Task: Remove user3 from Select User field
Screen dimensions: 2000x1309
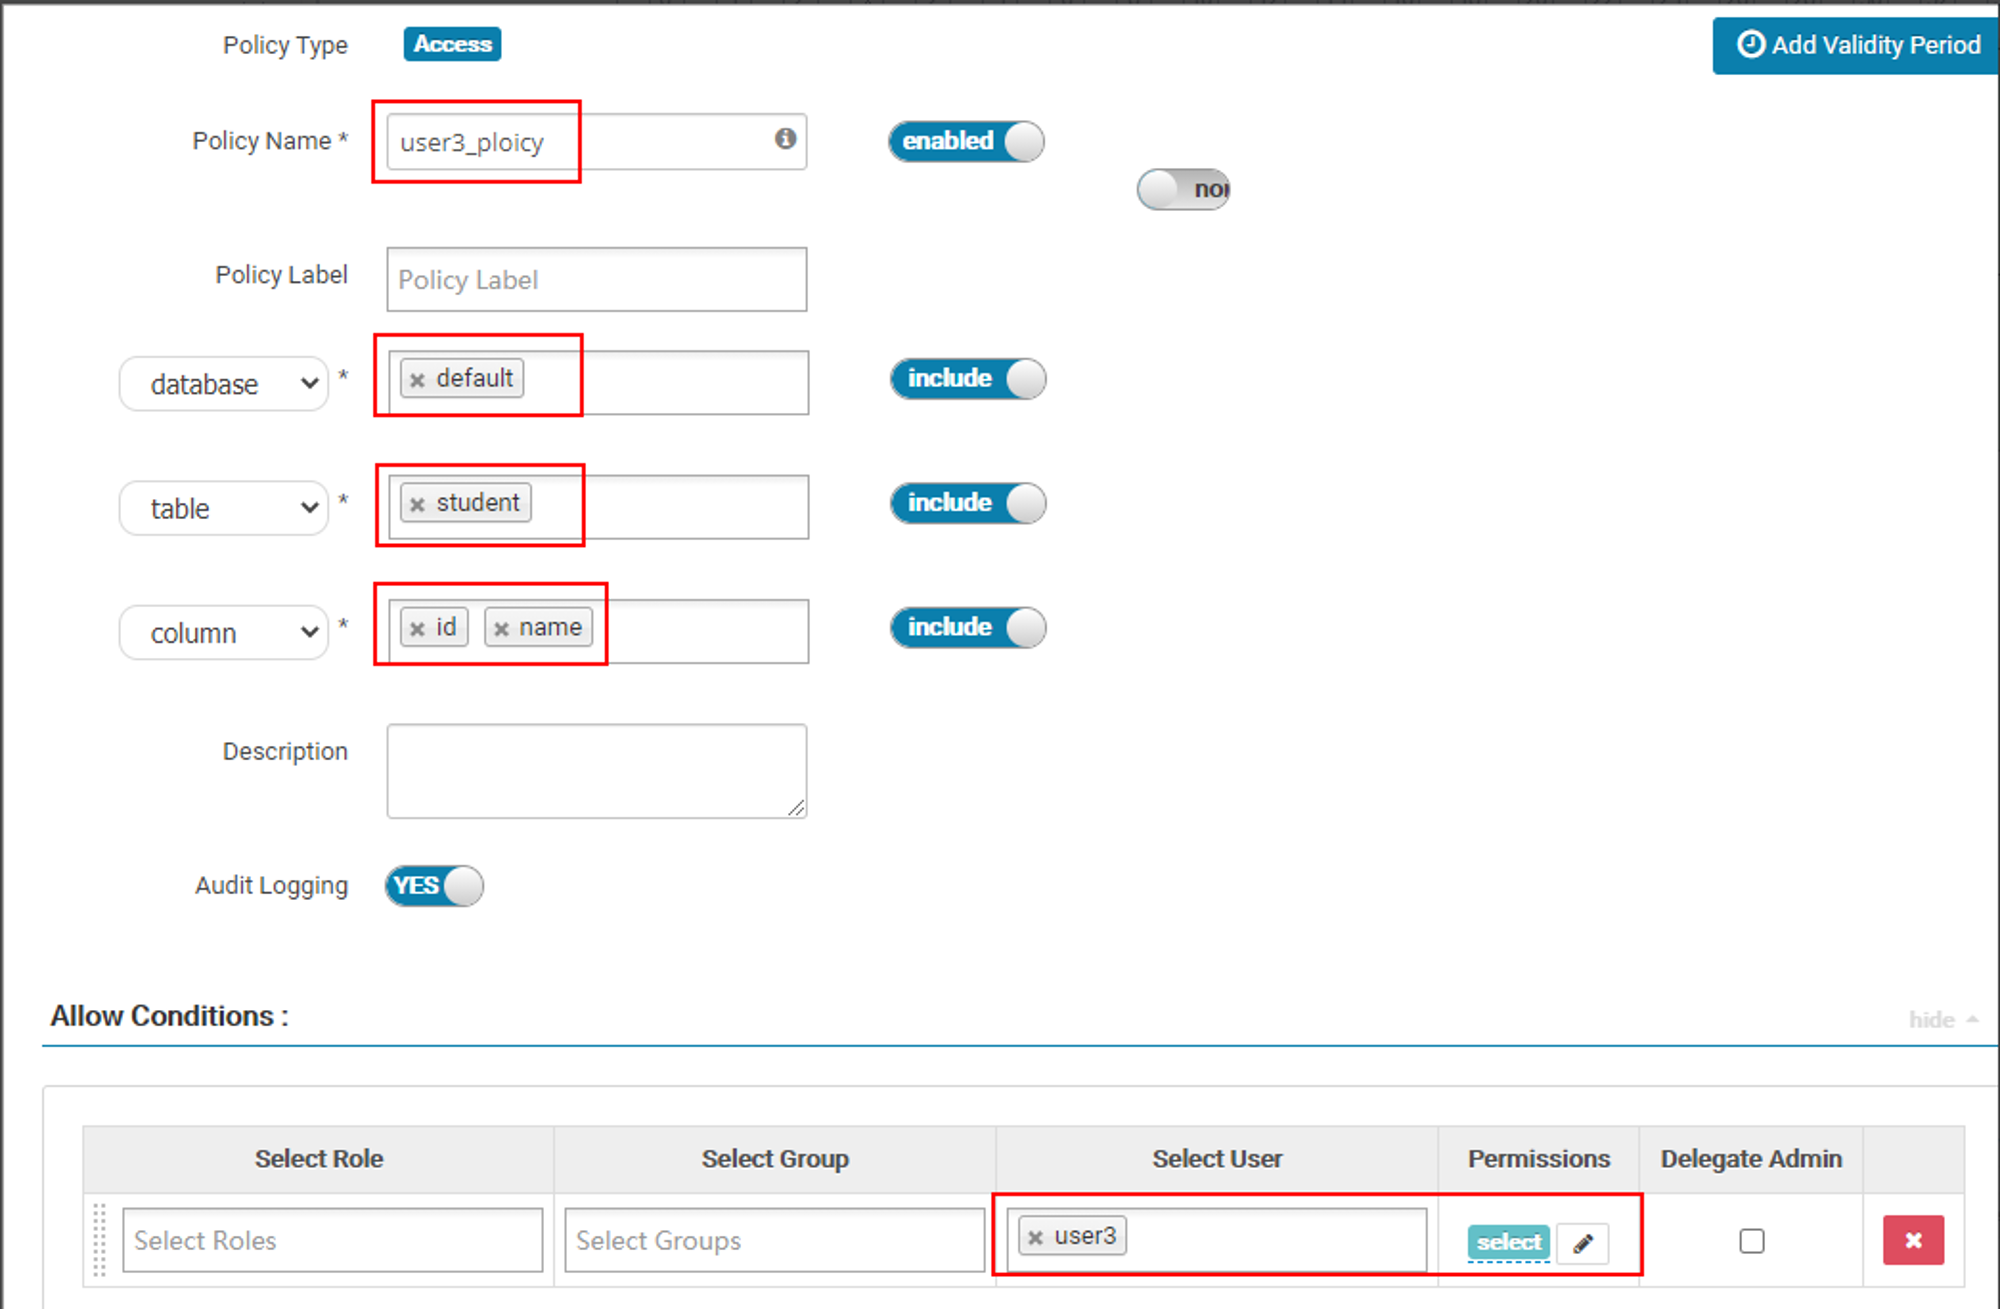Action: [1036, 1238]
